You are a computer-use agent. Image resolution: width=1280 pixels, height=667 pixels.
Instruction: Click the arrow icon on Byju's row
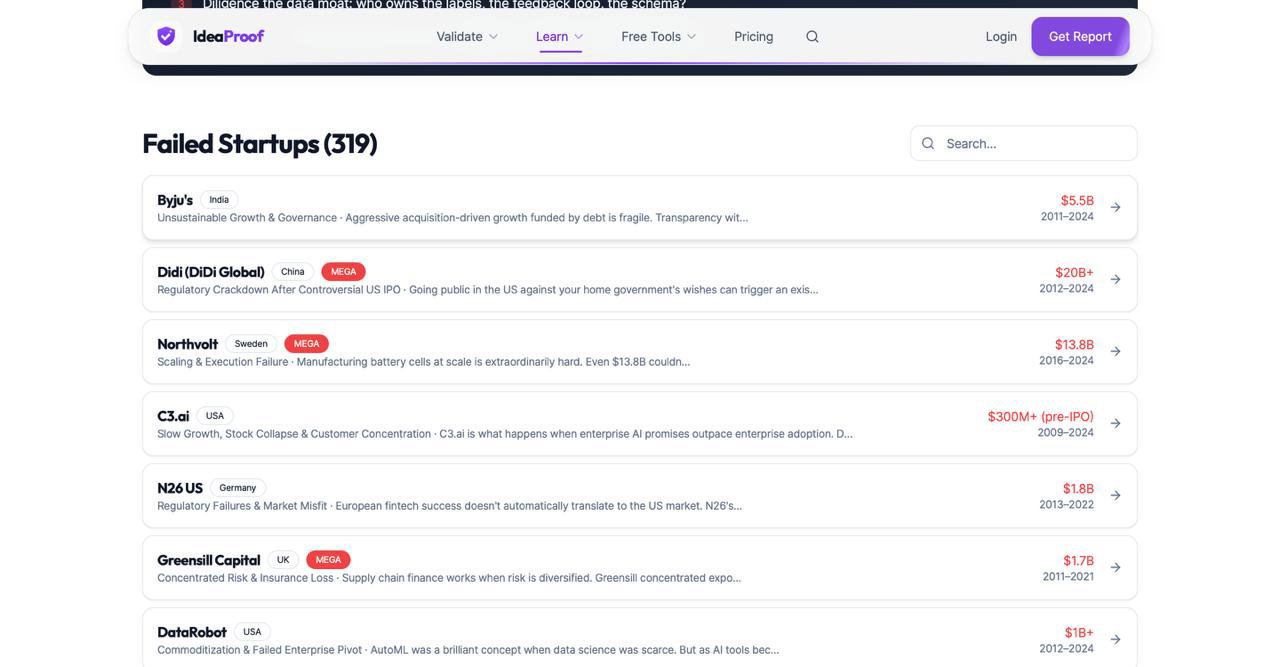click(x=1115, y=208)
